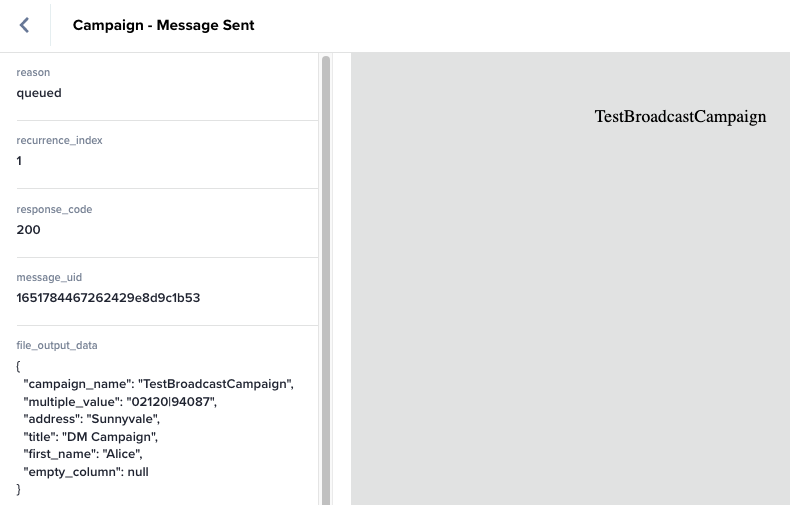
Task: Click TestBroadcastCampaign text in the preview
Action: click(x=680, y=117)
